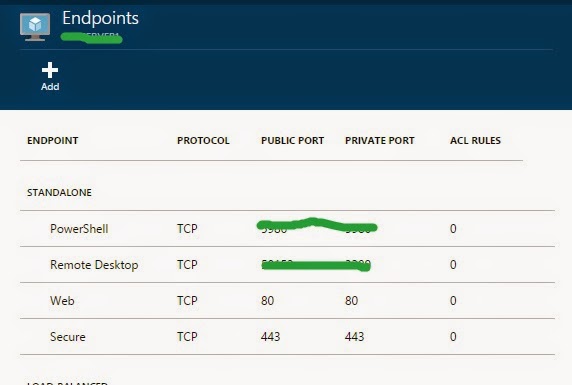Click the virtual machine monitor icon
The height and width of the screenshot is (385, 572).
35,27
